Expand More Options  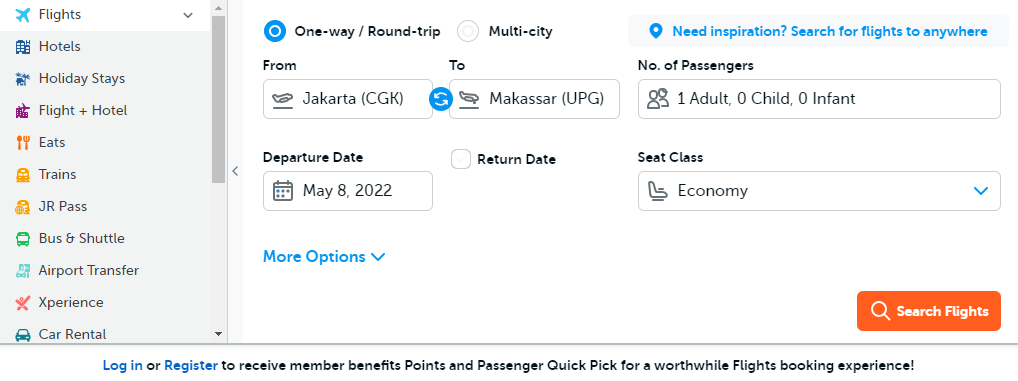pyautogui.click(x=324, y=257)
